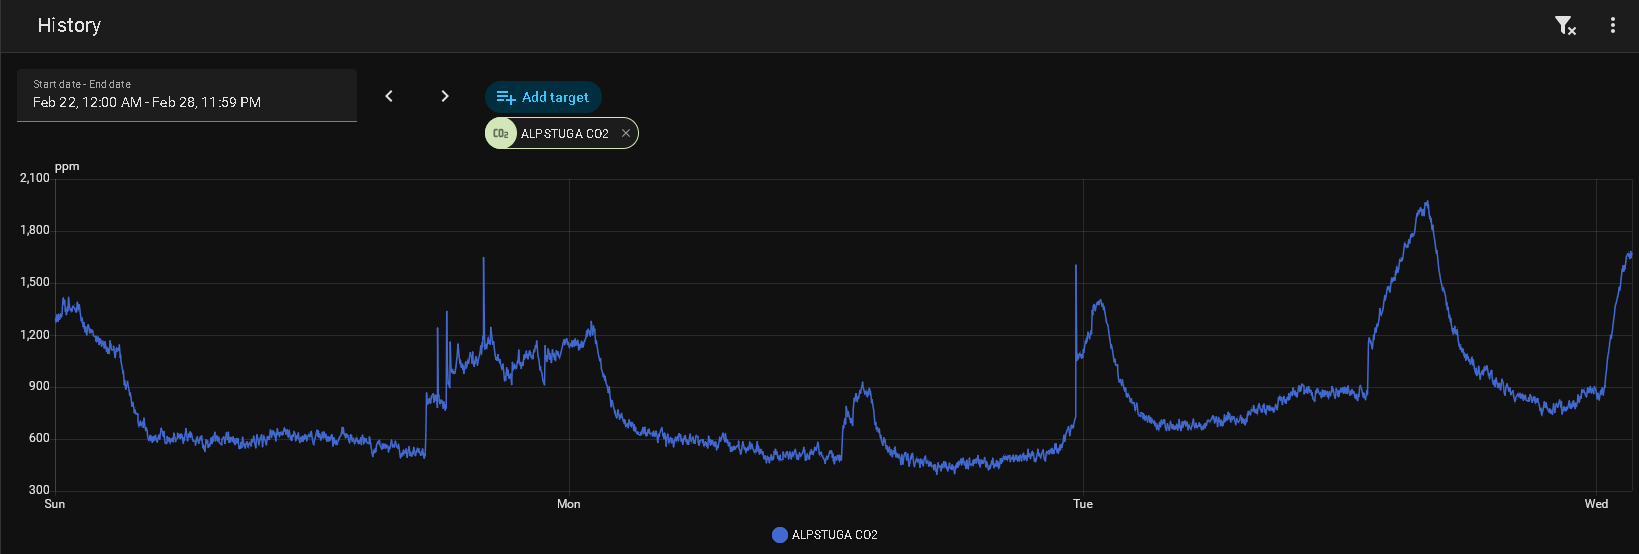The height and width of the screenshot is (554, 1639).
Task: Remove the ALPSTUGA CO2 chip
Action: (x=626, y=133)
